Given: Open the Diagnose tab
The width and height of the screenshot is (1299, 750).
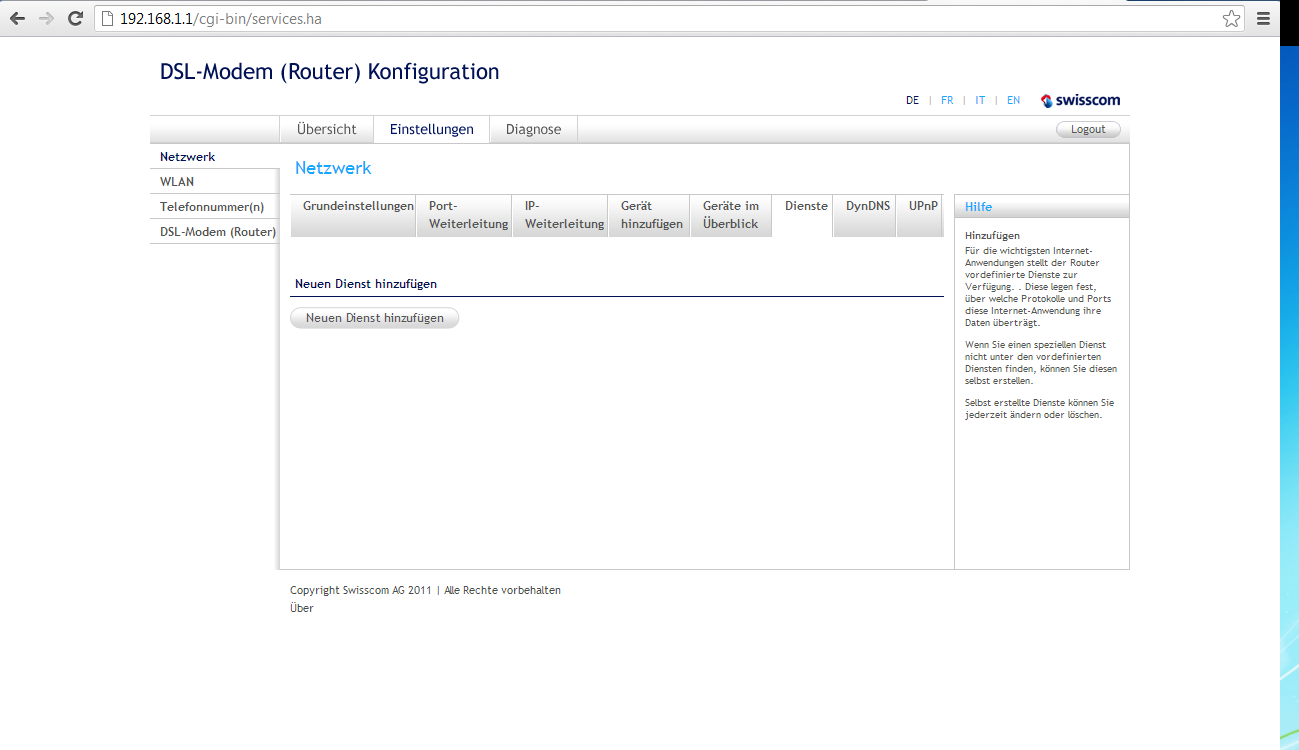Looking at the screenshot, I should tap(533, 129).
